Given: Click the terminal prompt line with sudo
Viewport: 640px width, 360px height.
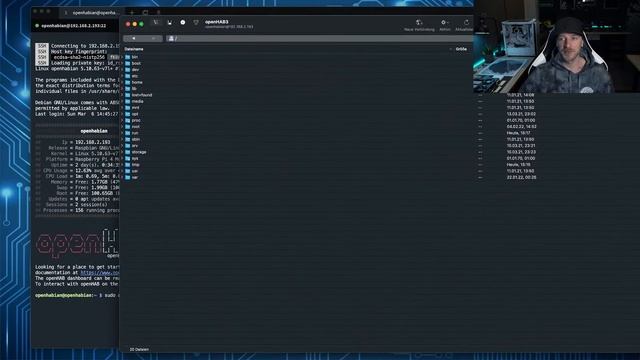Looking at the screenshot, I should pos(77,295).
